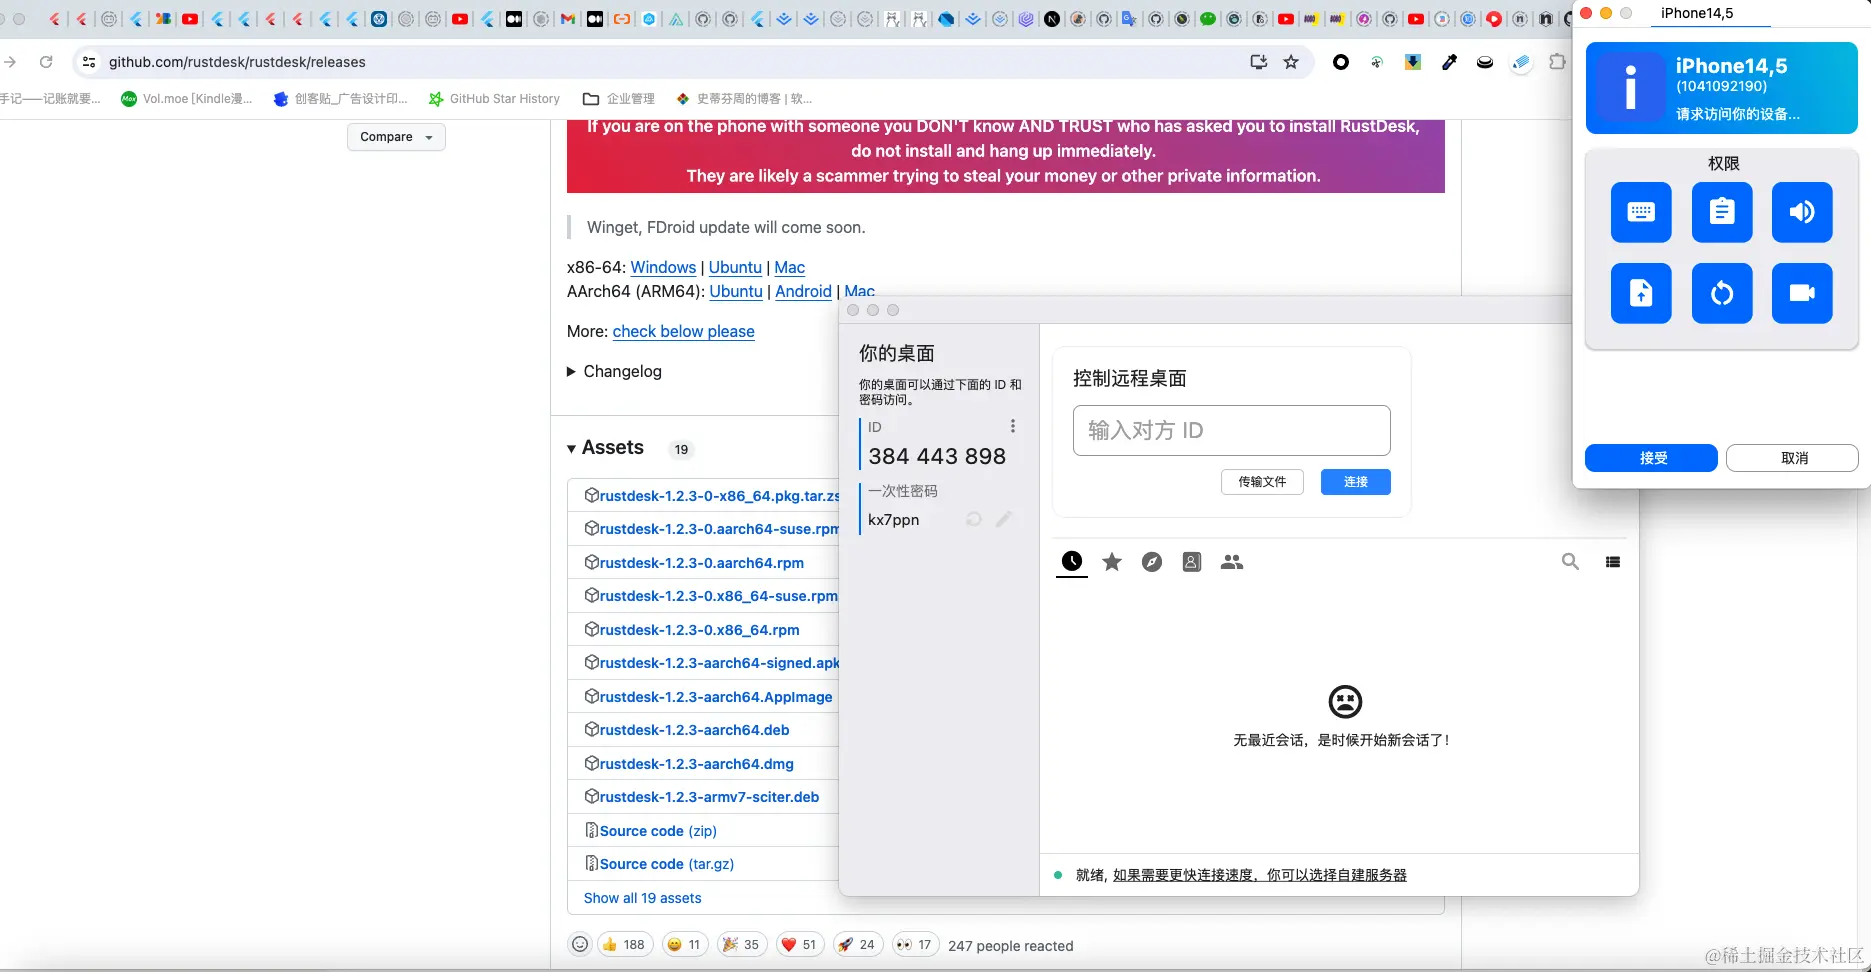Click the laugh reaction 11

coord(685,944)
